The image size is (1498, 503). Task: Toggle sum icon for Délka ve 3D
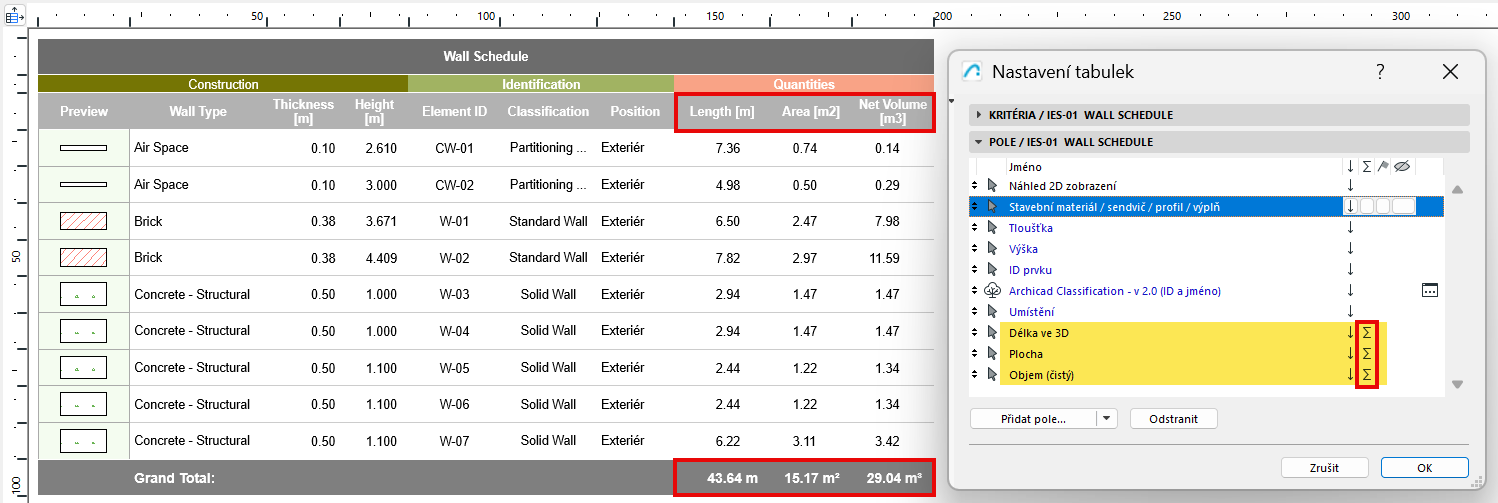click(1367, 333)
